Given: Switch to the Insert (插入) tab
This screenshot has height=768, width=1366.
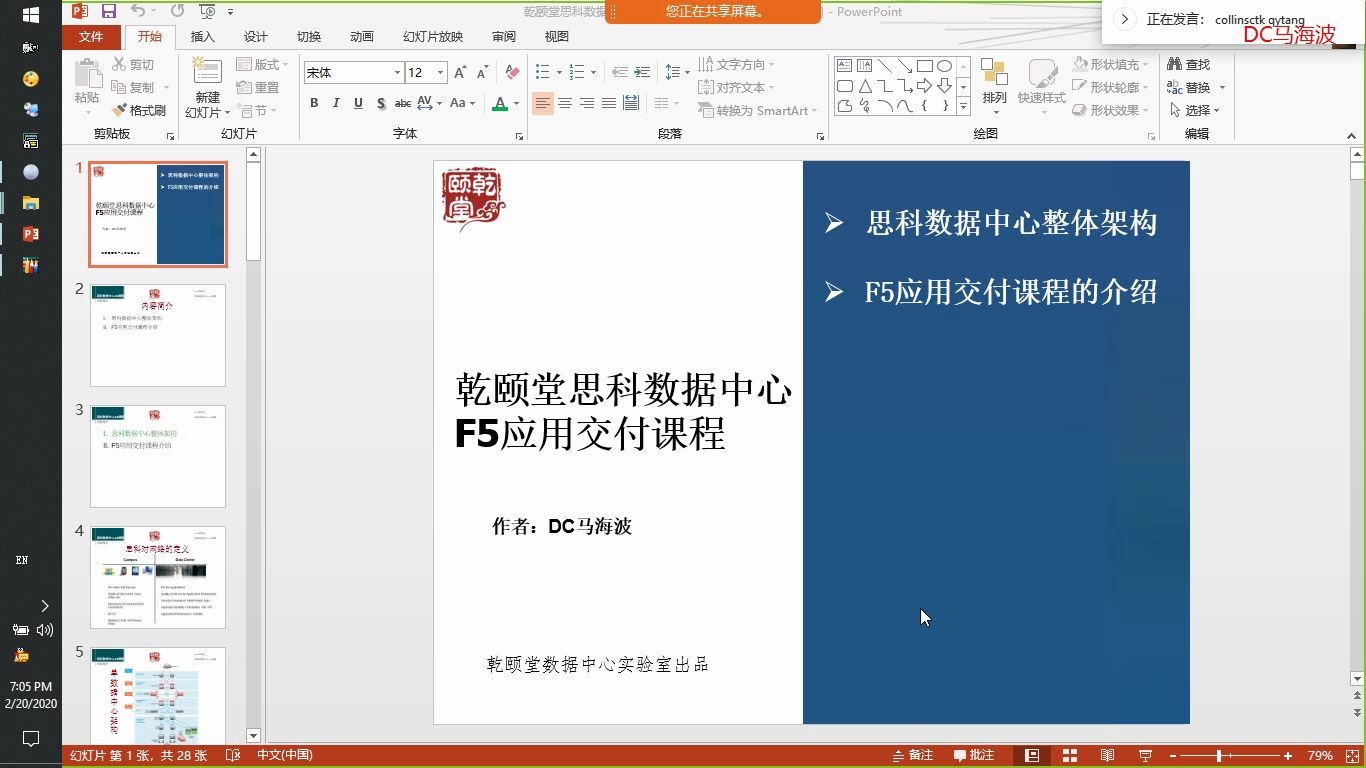Looking at the screenshot, I should (203, 37).
